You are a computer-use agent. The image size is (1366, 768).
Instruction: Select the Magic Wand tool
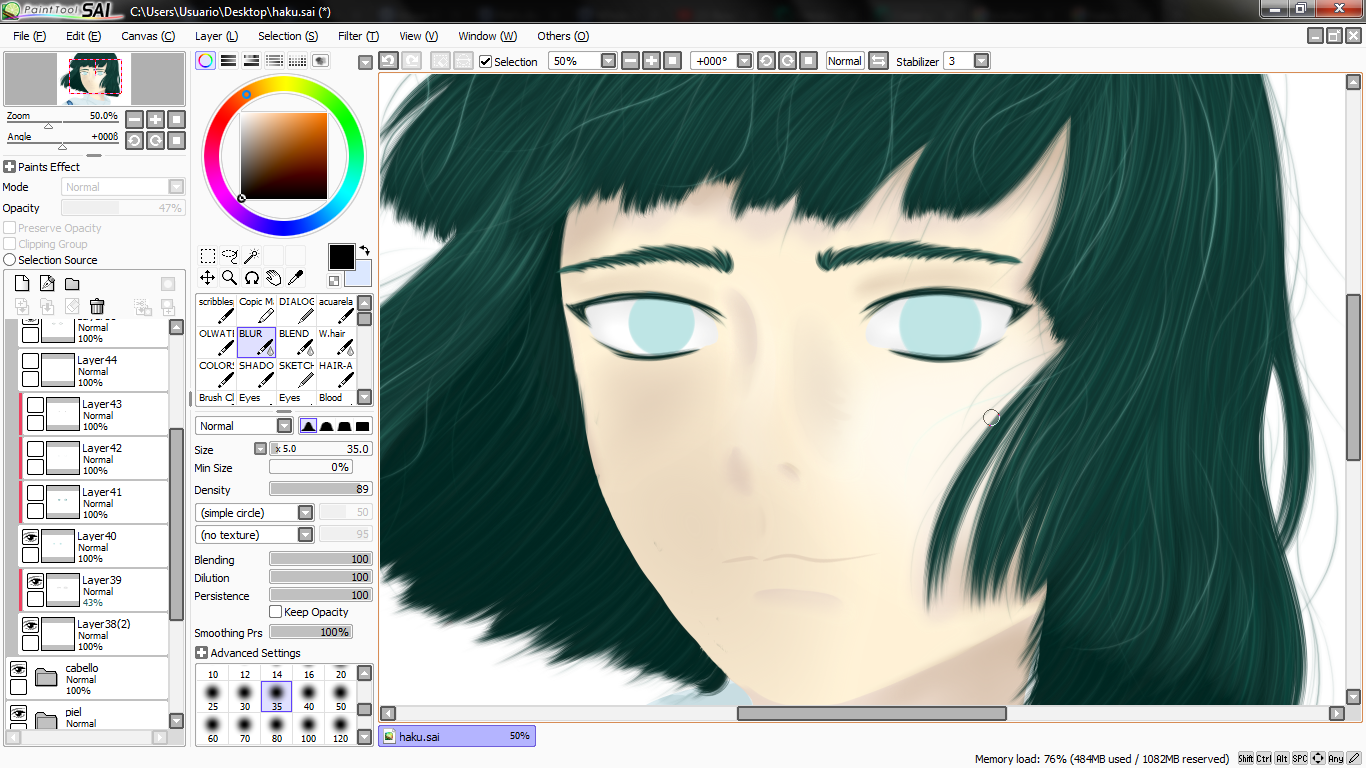[251, 256]
